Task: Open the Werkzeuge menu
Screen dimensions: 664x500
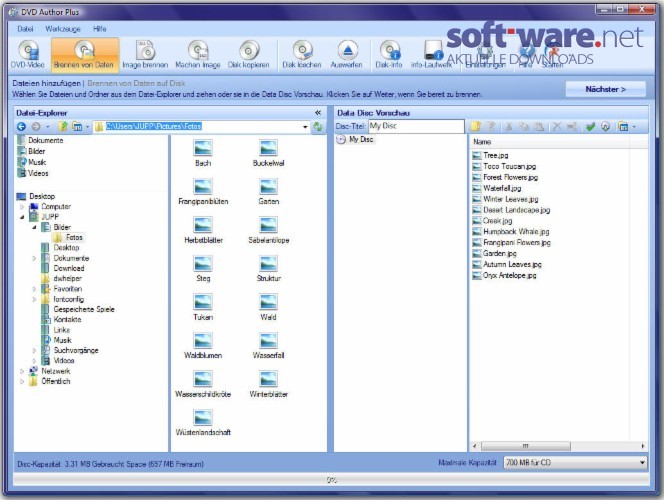Action: click(63, 29)
